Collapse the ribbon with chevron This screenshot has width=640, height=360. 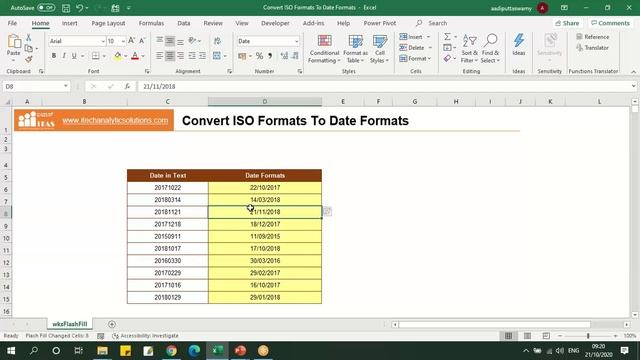(x=633, y=72)
